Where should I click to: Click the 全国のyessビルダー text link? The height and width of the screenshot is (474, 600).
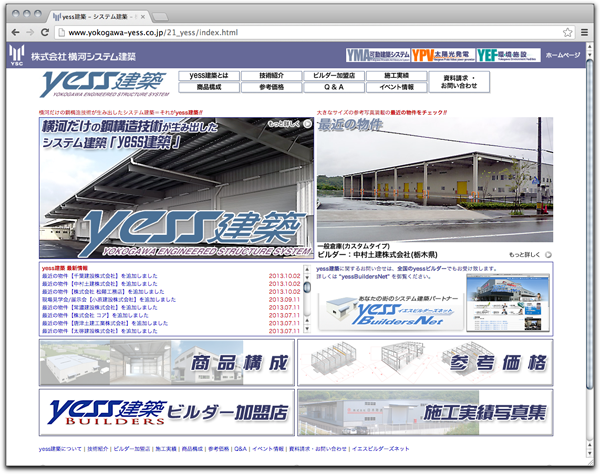tap(421, 269)
